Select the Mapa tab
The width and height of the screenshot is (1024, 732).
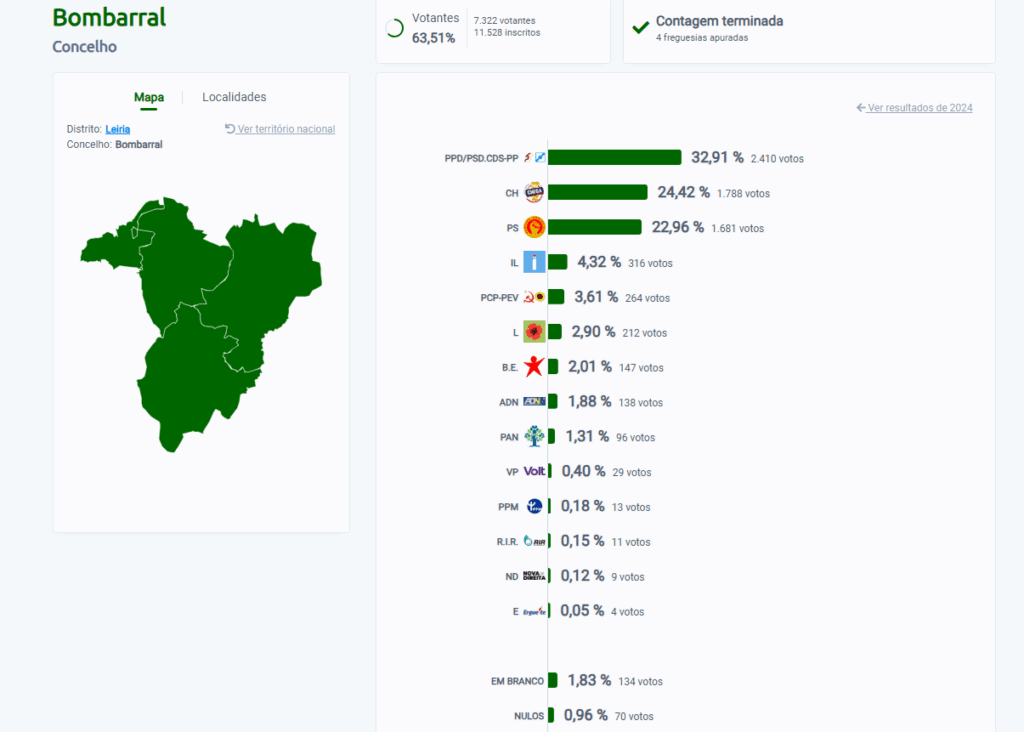149,97
